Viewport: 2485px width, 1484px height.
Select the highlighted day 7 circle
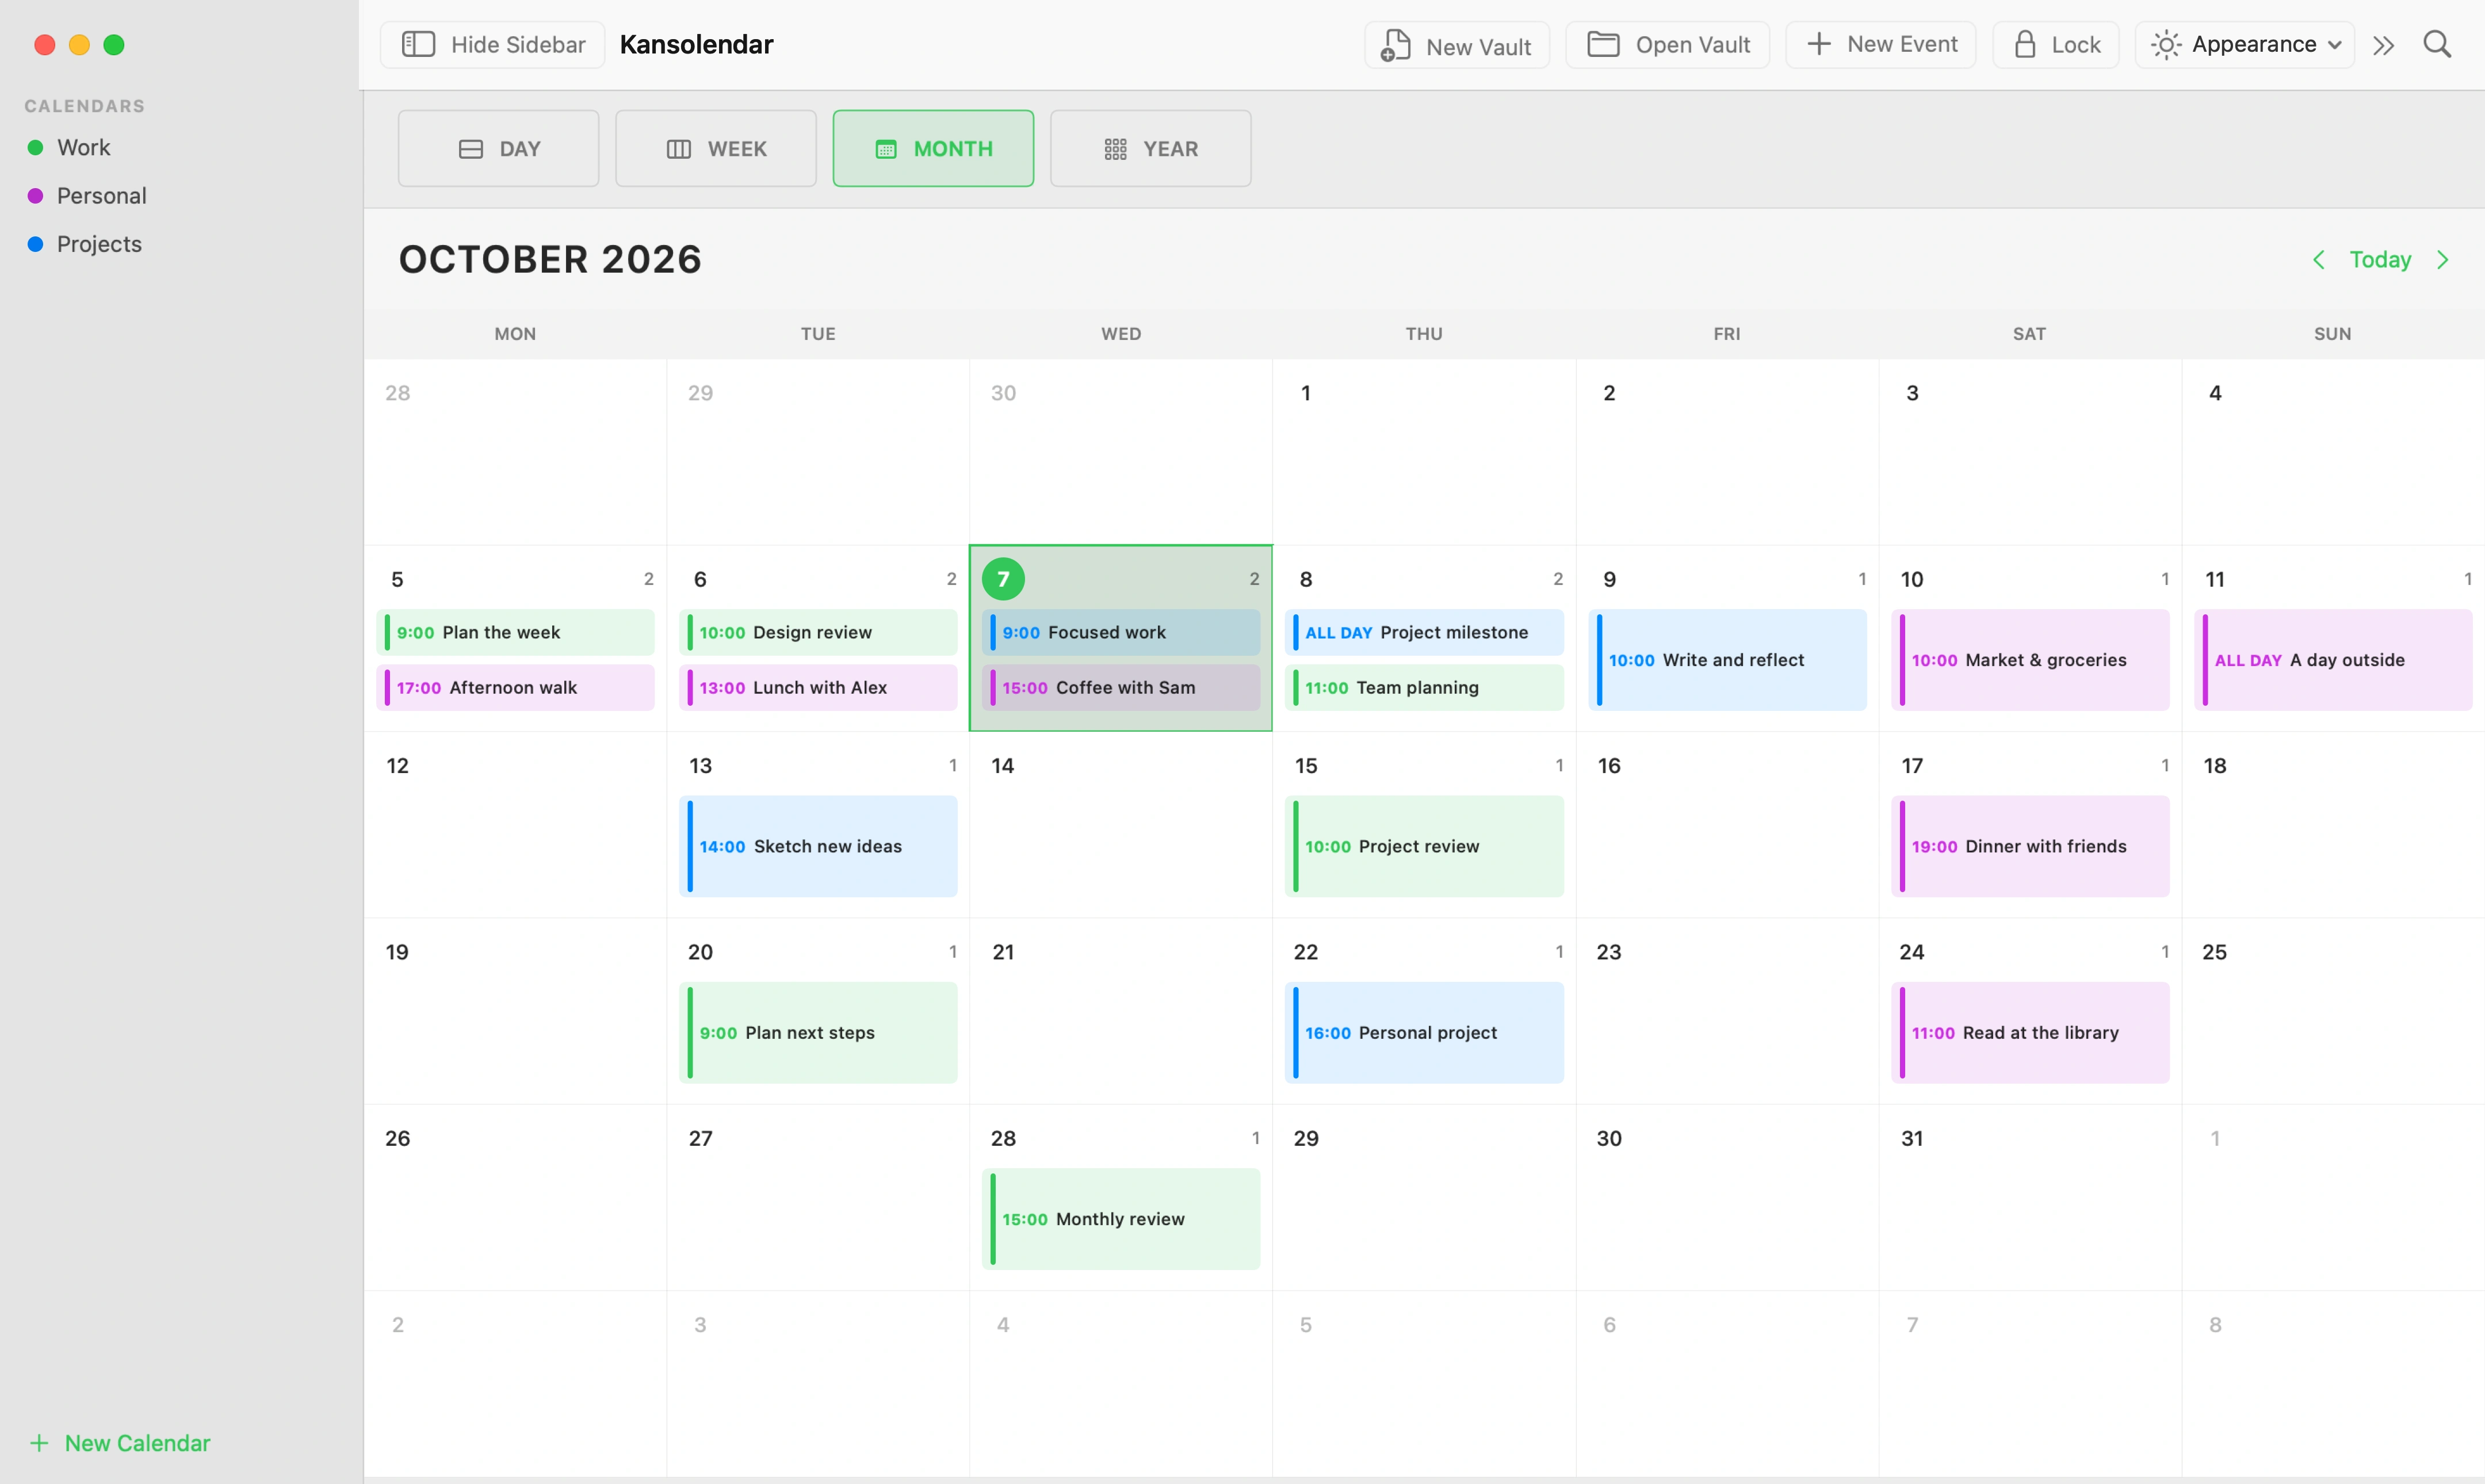point(1003,579)
